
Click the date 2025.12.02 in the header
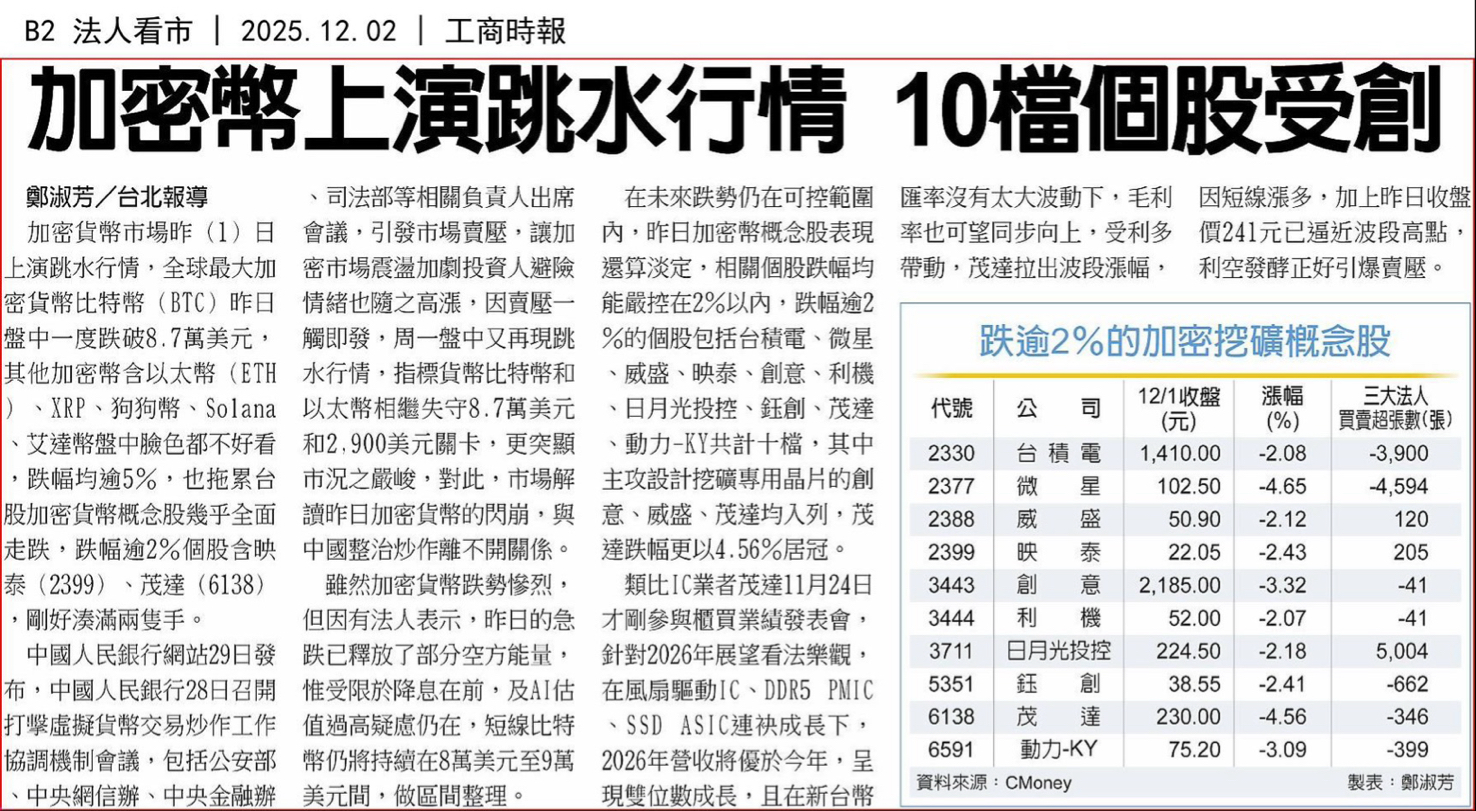coord(317,32)
